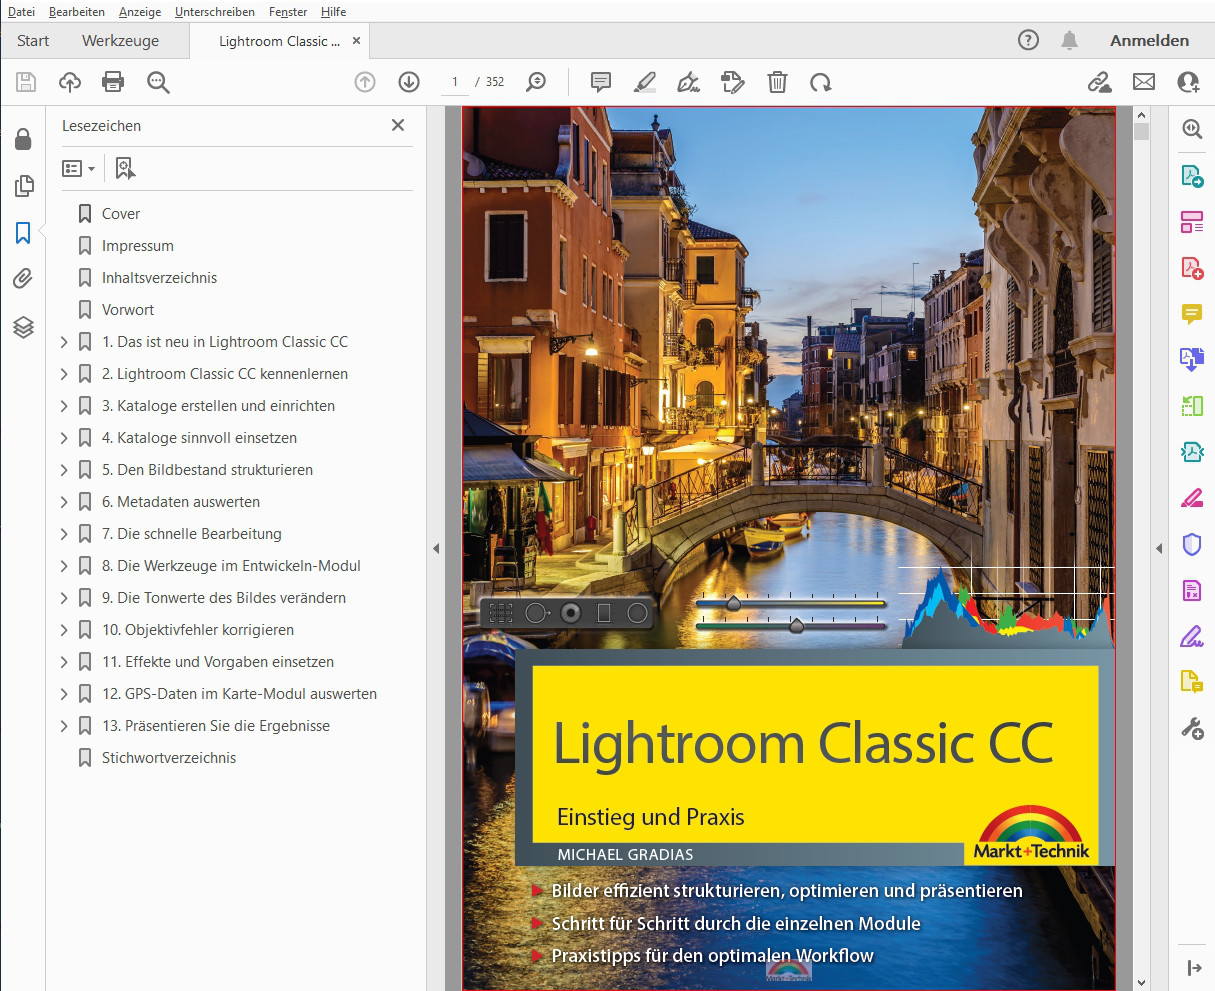Go to previous page arrow
1215x991 pixels.
coord(365,82)
